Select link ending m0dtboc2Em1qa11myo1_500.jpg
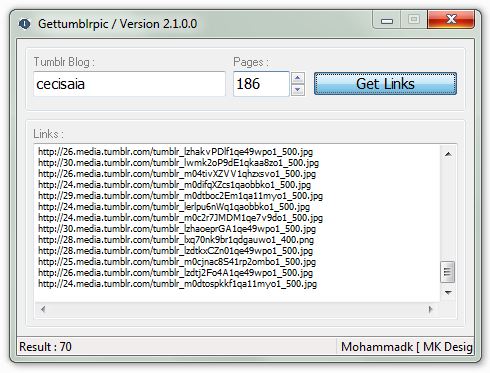Screen dimensions: 490x373 click(x=180, y=196)
